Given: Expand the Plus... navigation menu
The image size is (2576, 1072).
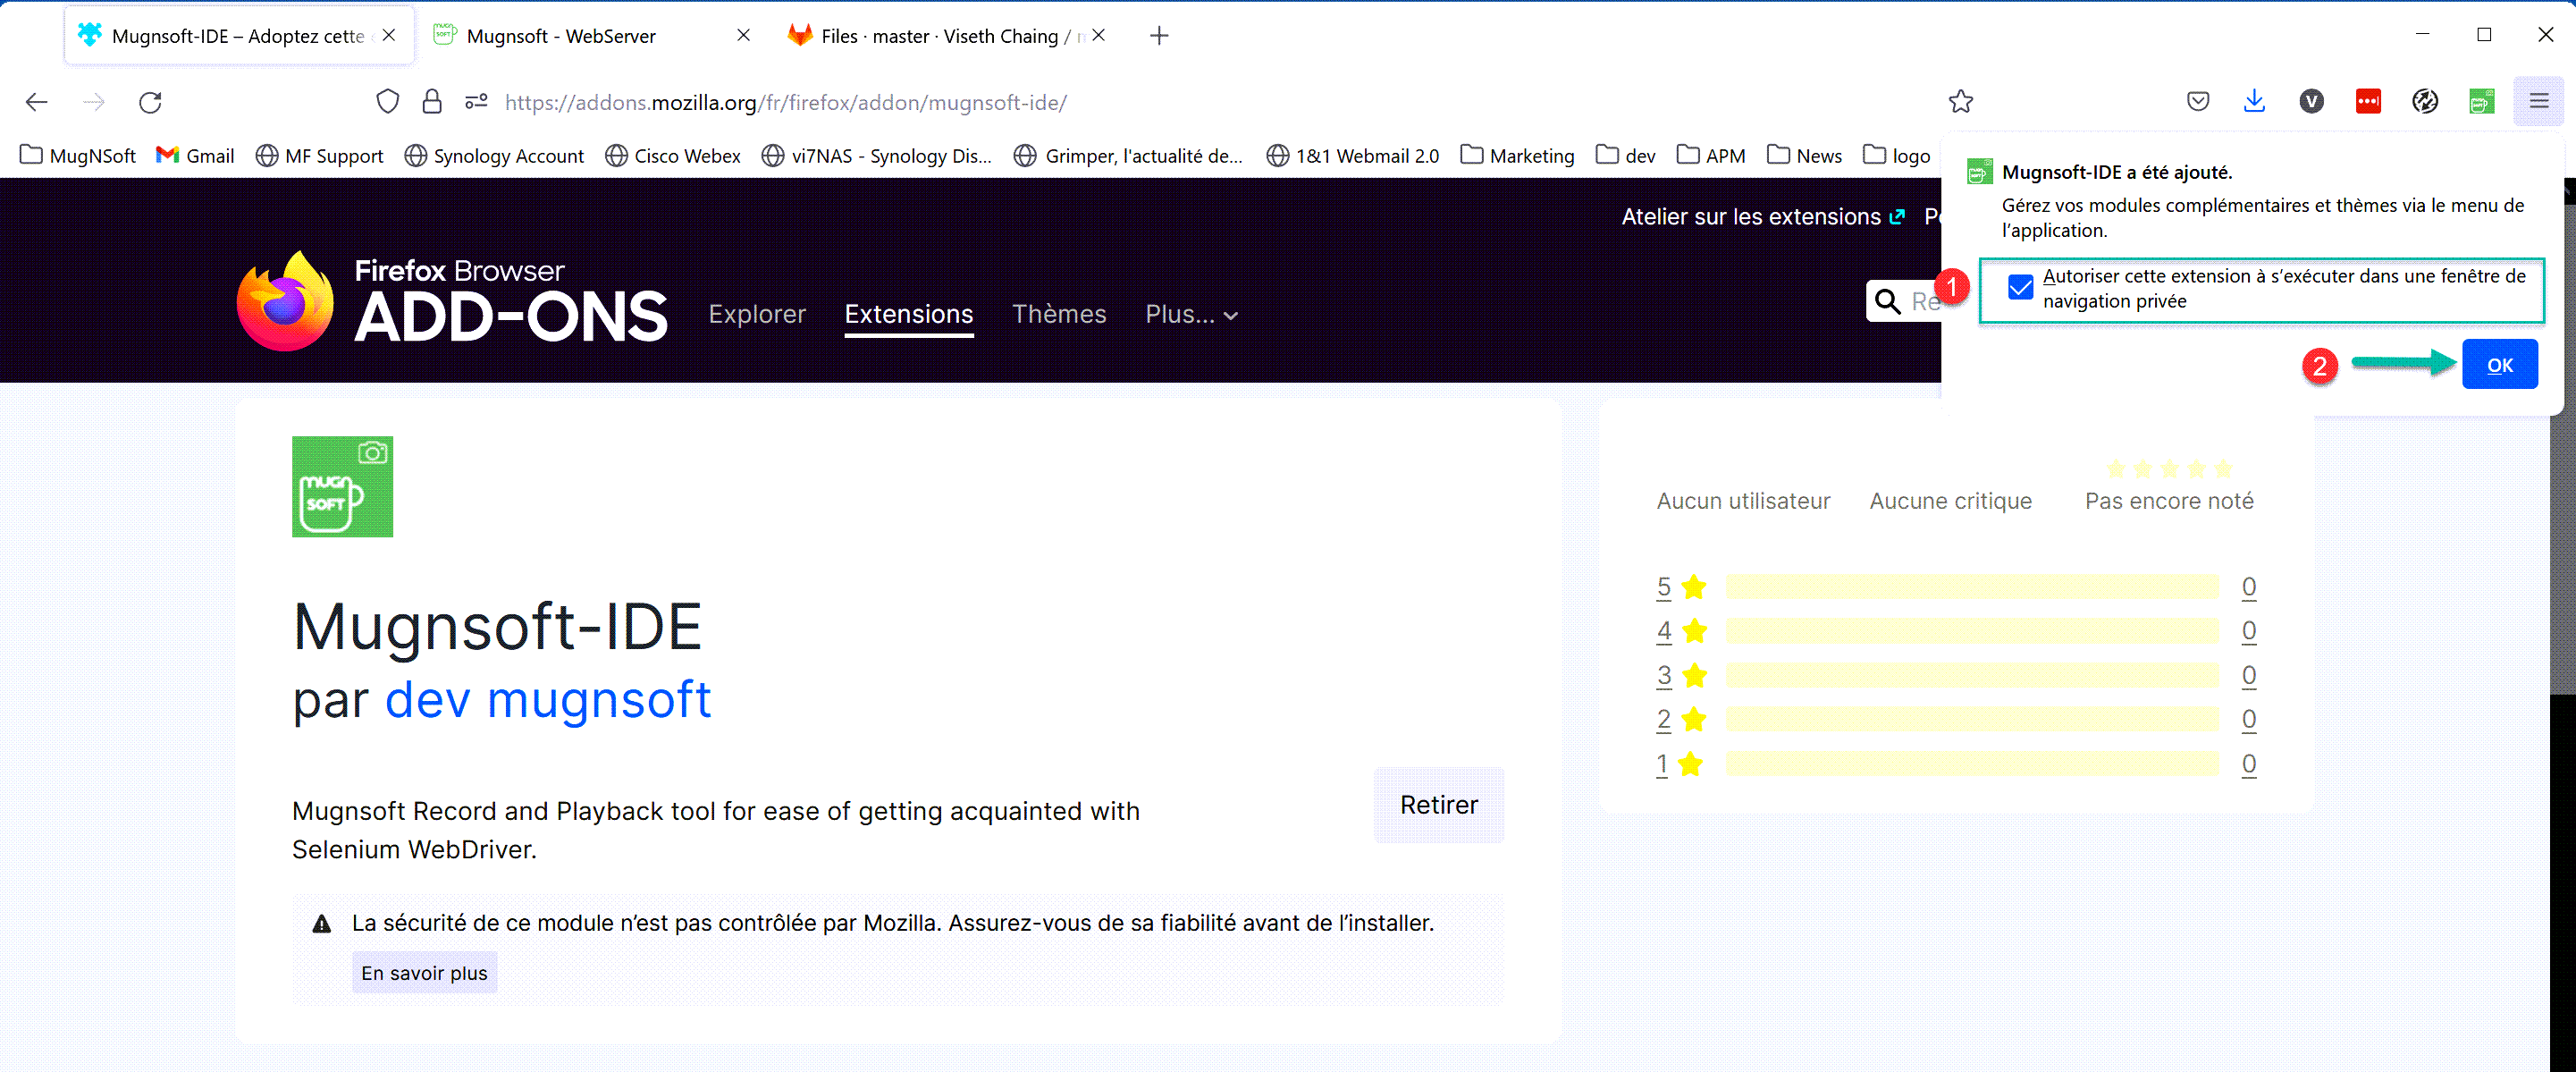Looking at the screenshot, I should 1192,315.
